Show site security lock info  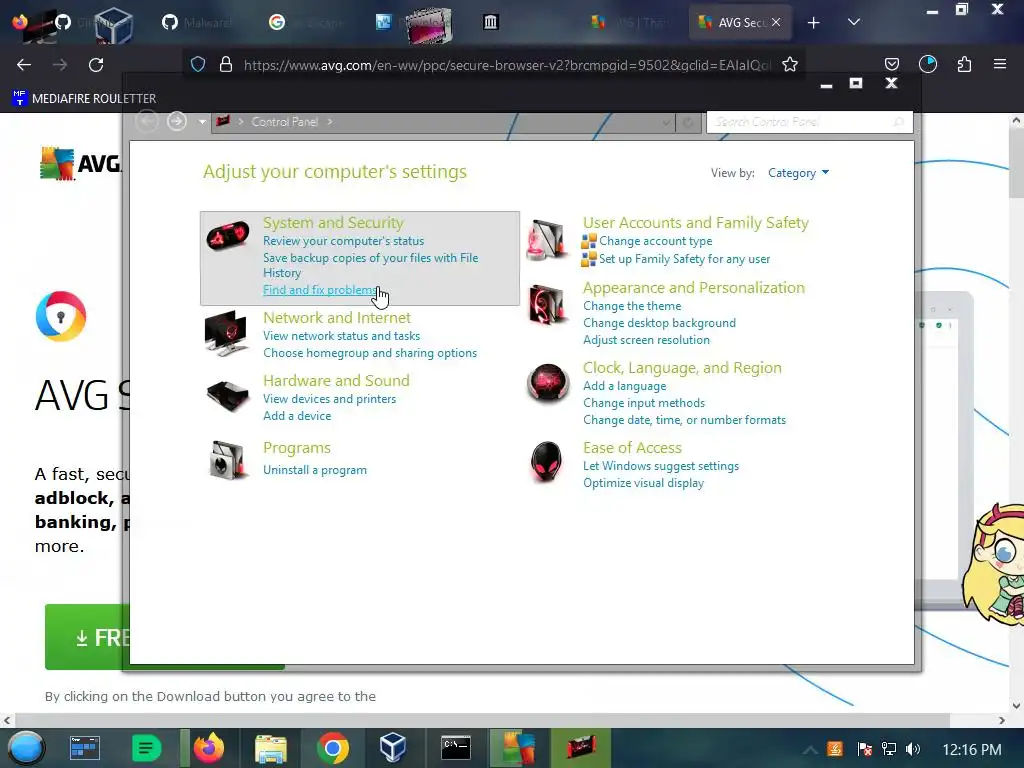coord(226,65)
